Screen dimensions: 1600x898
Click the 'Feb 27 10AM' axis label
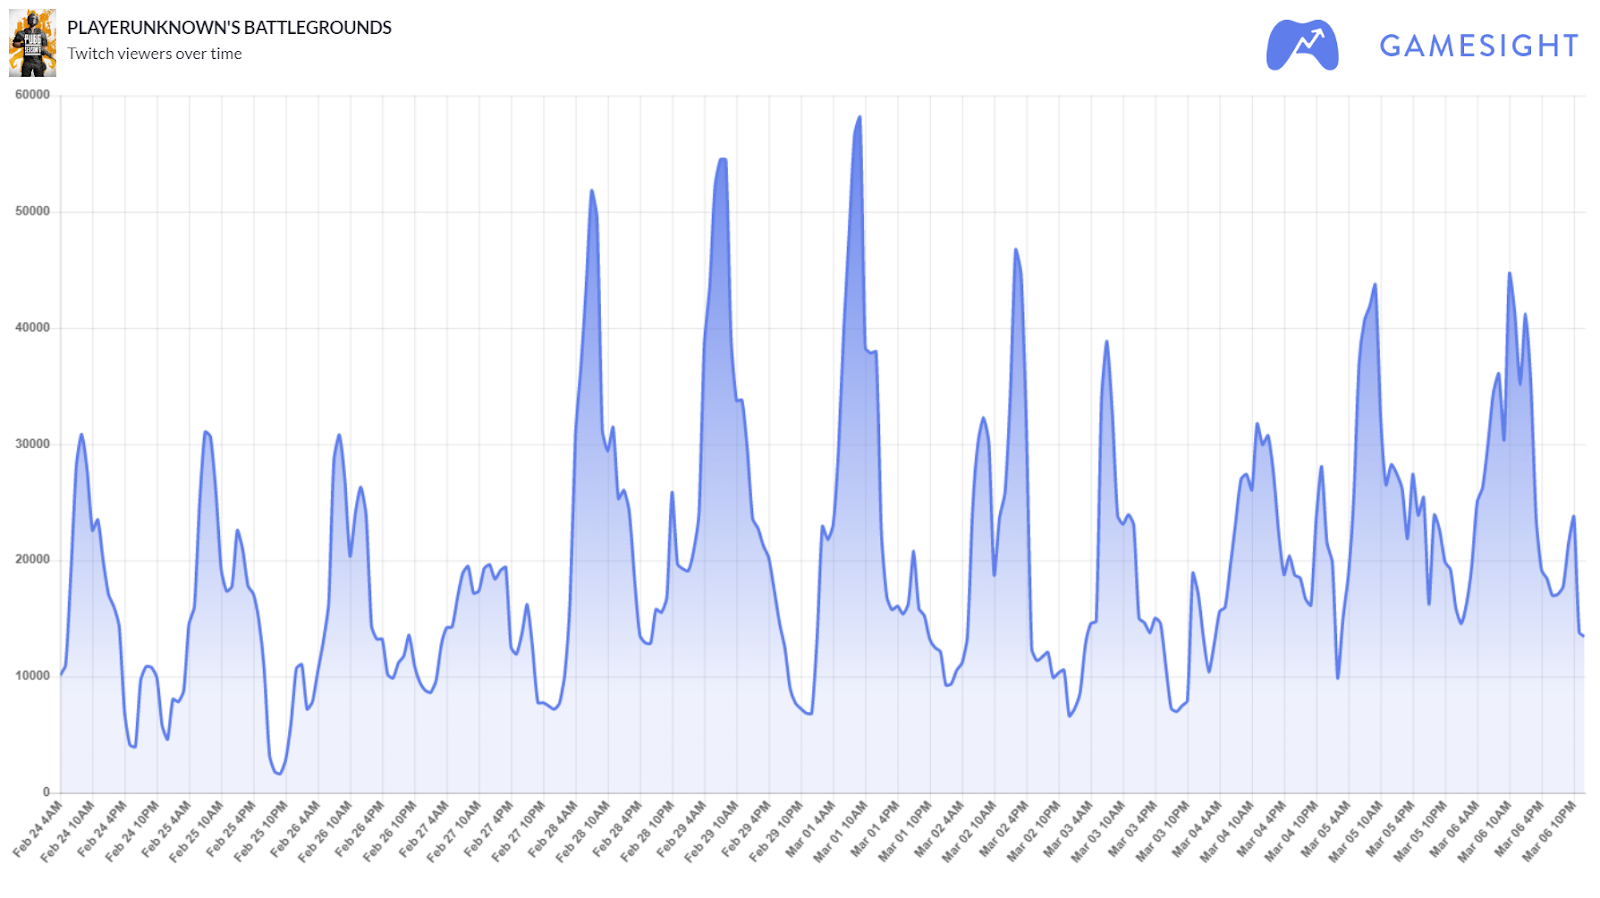pyautogui.click(x=454, y=830)
